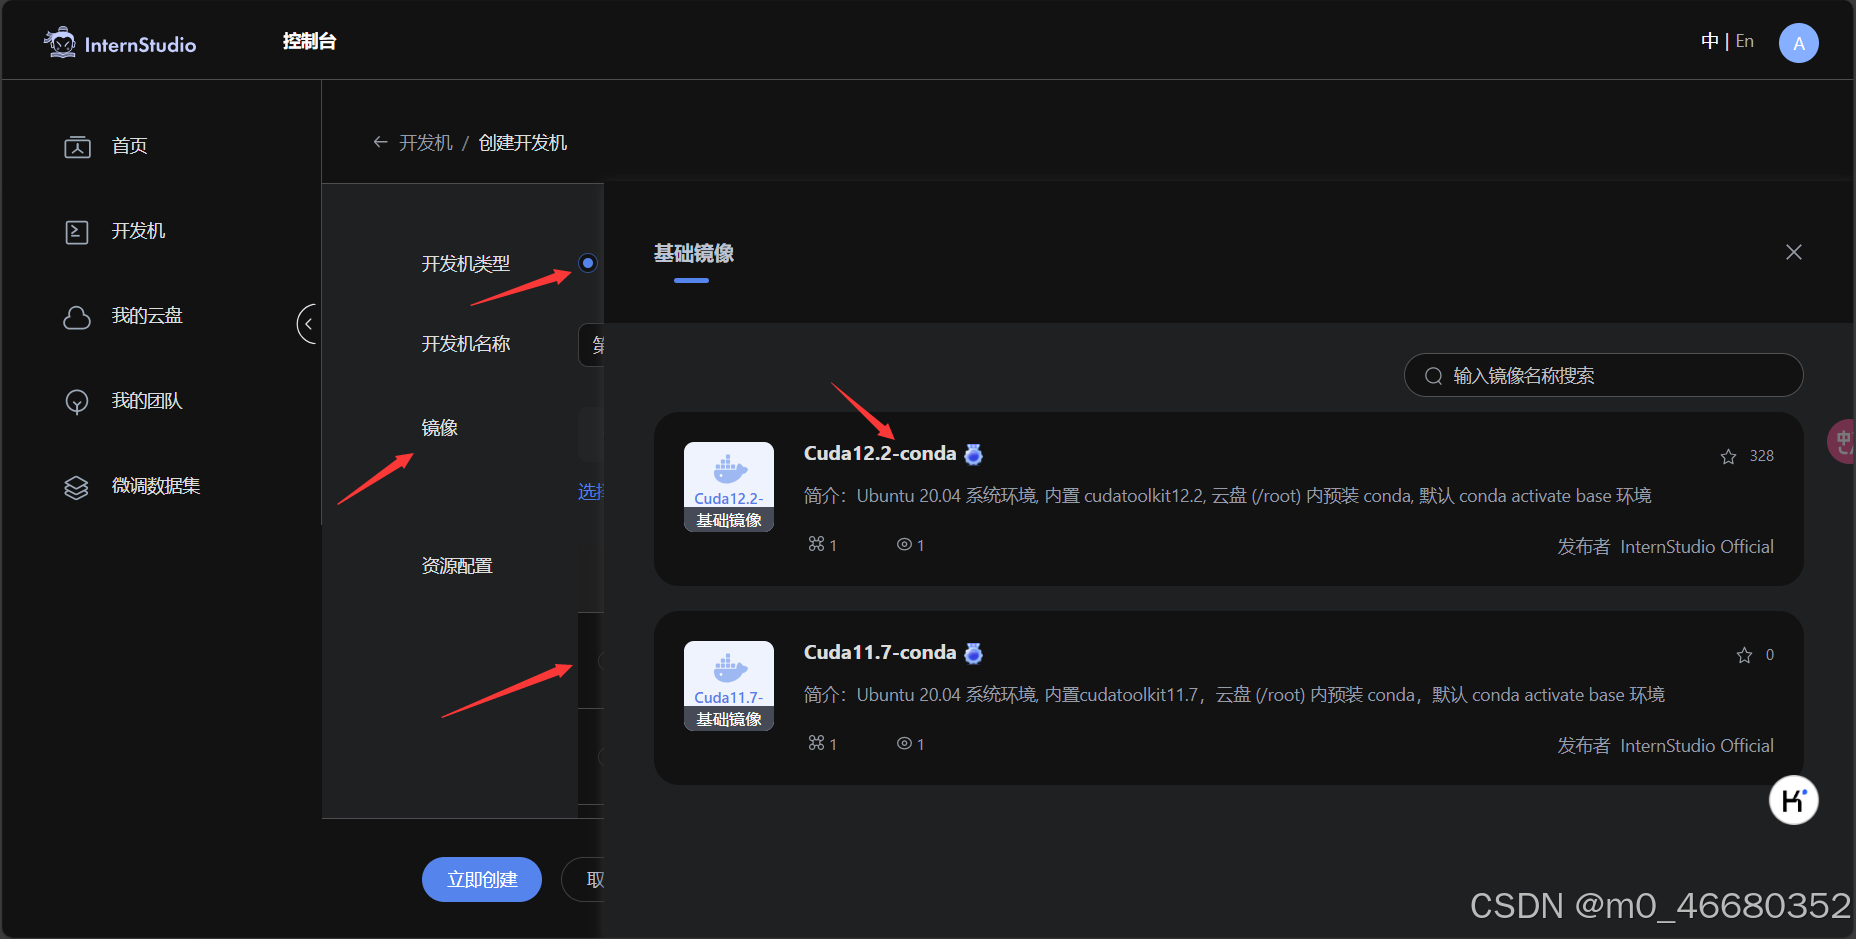The image size is (1856, 939).
Task: Open 我的团队 in sidebar
Action: [x=147, y=401]
